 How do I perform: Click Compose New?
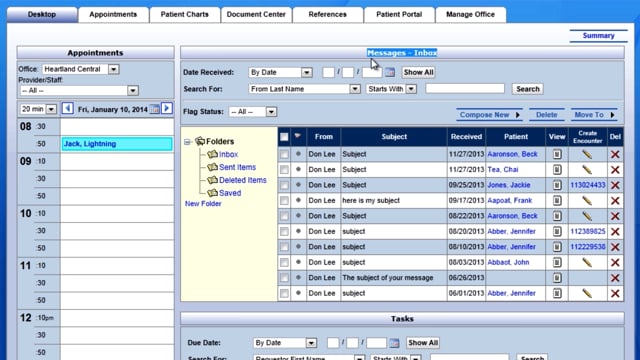pyautogui.click(x=489, y=115)
